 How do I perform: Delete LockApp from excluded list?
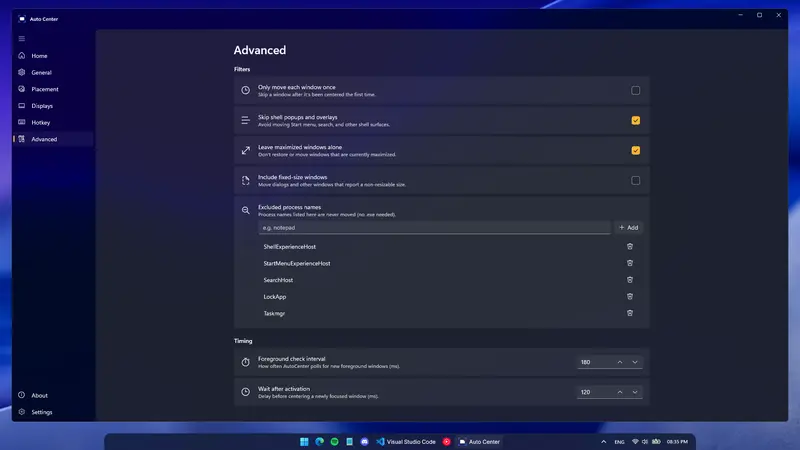point(630,296)
